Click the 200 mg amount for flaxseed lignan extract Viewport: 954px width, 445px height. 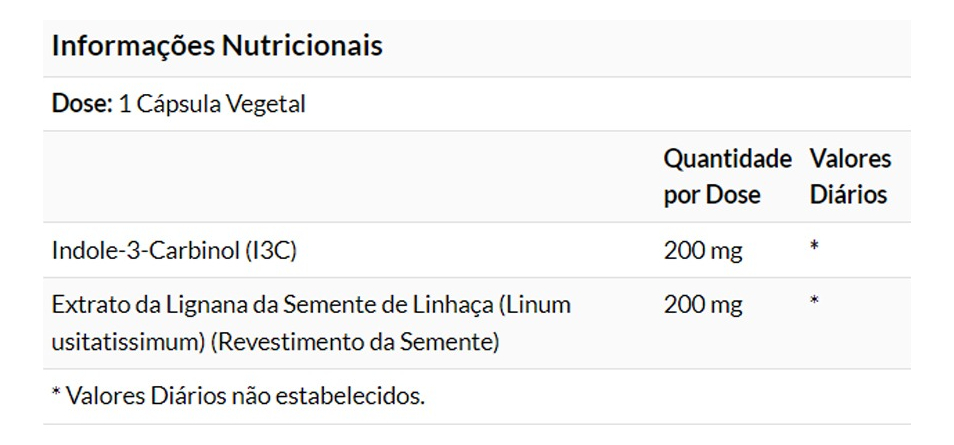click(703, 305)
